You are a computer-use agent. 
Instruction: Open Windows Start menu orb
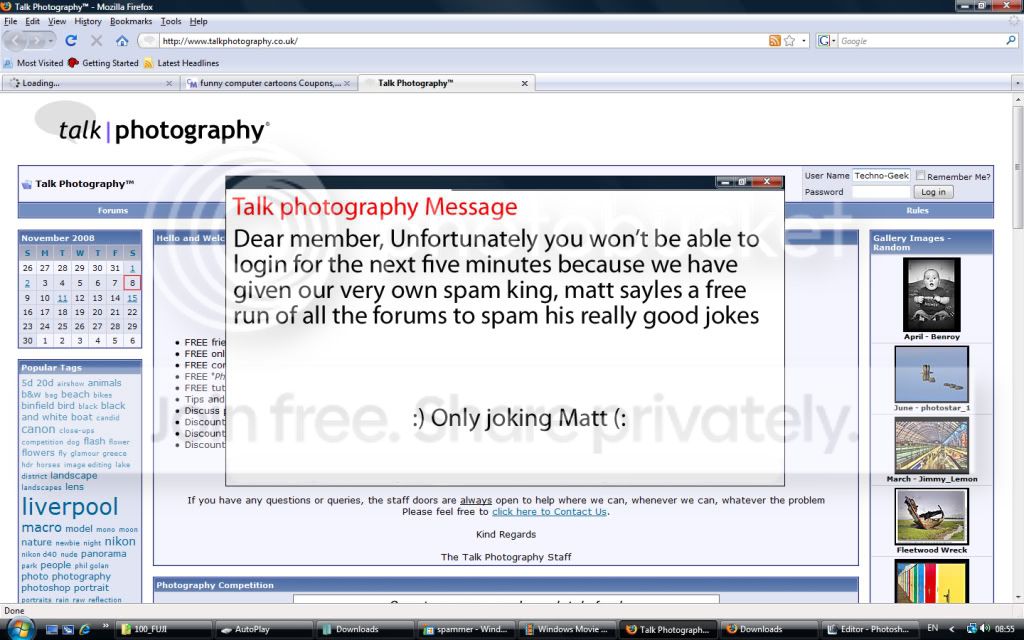pos(21,628)
